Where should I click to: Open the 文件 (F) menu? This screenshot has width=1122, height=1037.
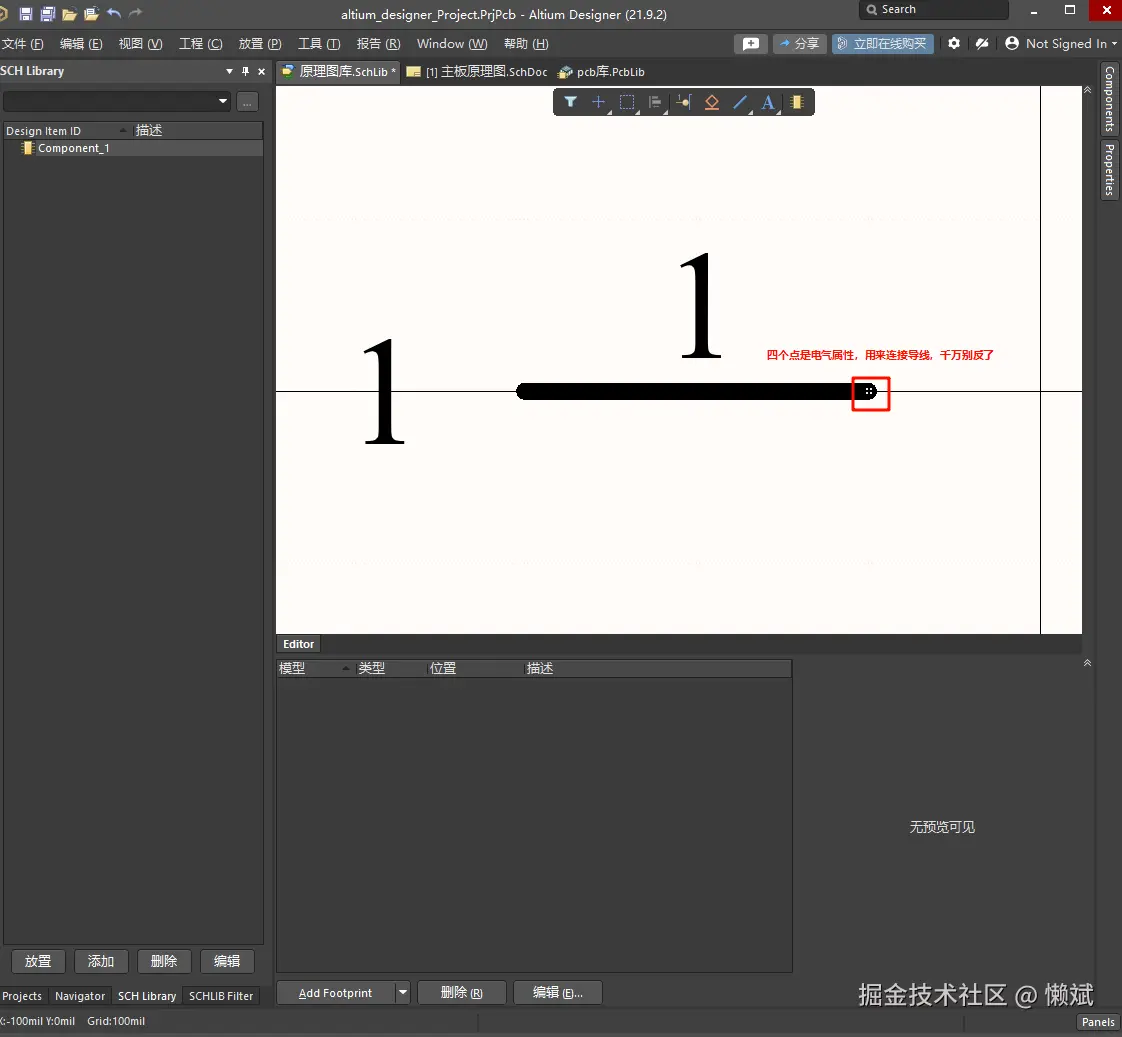click(22, 44)
